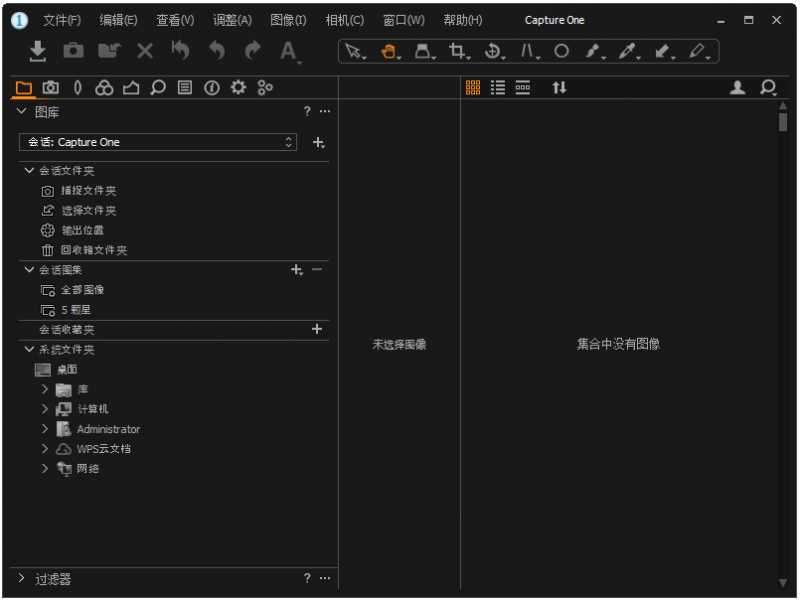The width and height of the screenshot is (800, 601).
Task: Open the Exposure tool tab
Action: (131, 88)
